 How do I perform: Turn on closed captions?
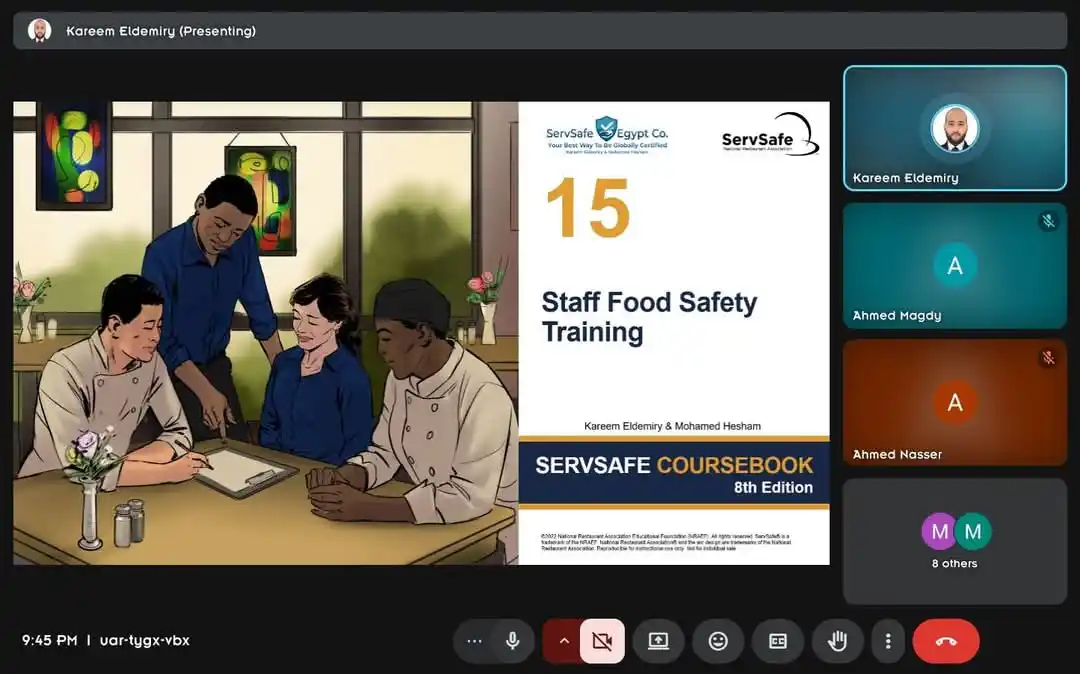tap(778, 642)
